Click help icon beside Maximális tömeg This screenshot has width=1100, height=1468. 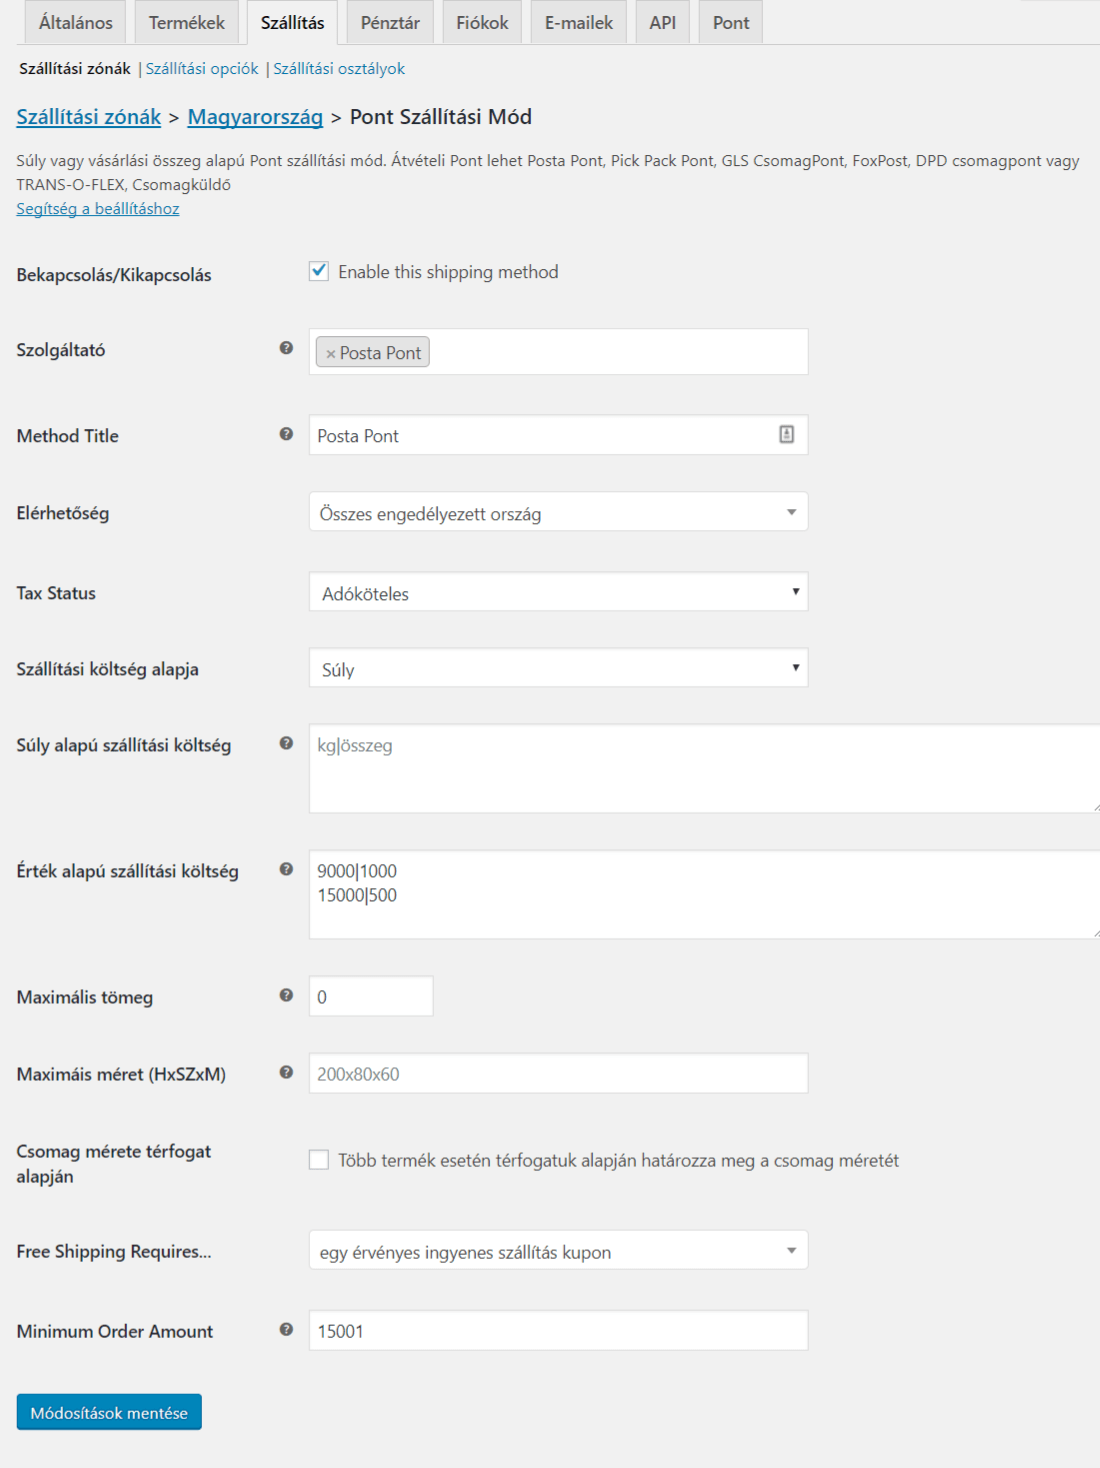click(x=286, y=995)
